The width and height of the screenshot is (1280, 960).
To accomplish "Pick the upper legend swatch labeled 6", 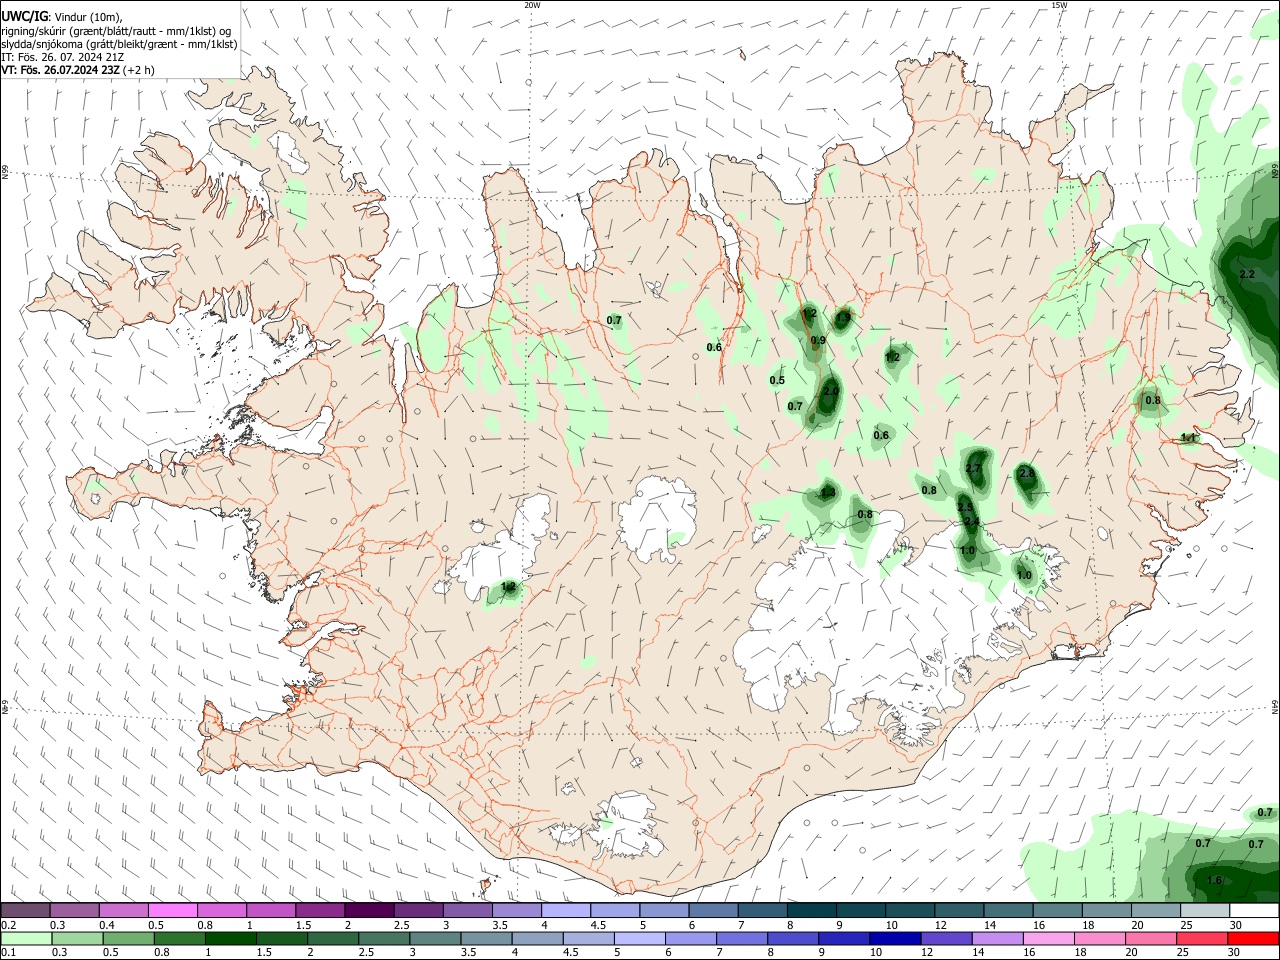I will pyautogui.click(x=713, y=910).
